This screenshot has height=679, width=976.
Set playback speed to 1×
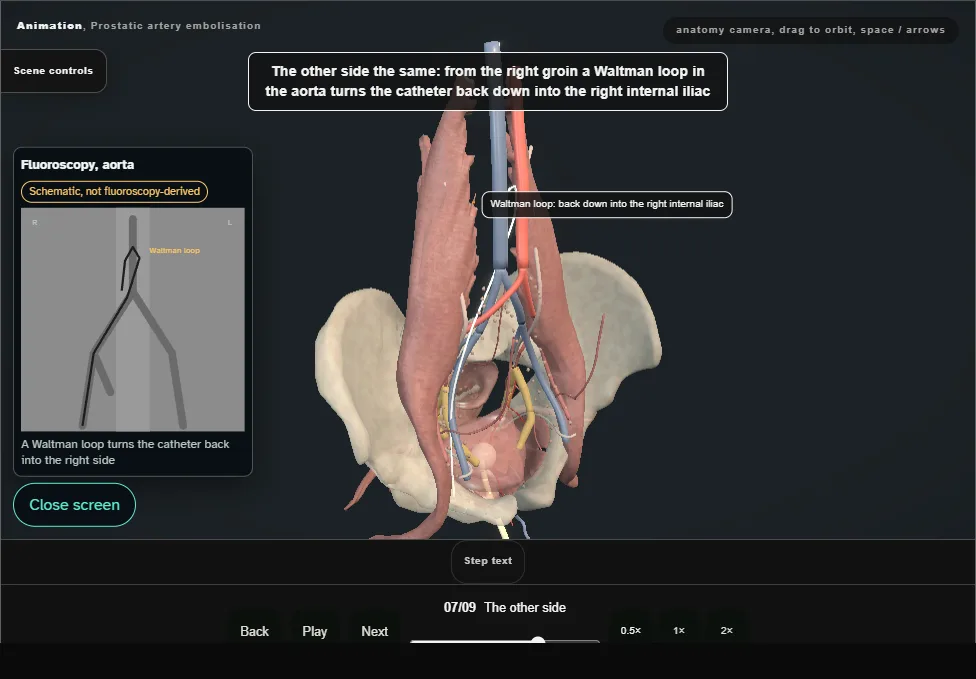678,630
